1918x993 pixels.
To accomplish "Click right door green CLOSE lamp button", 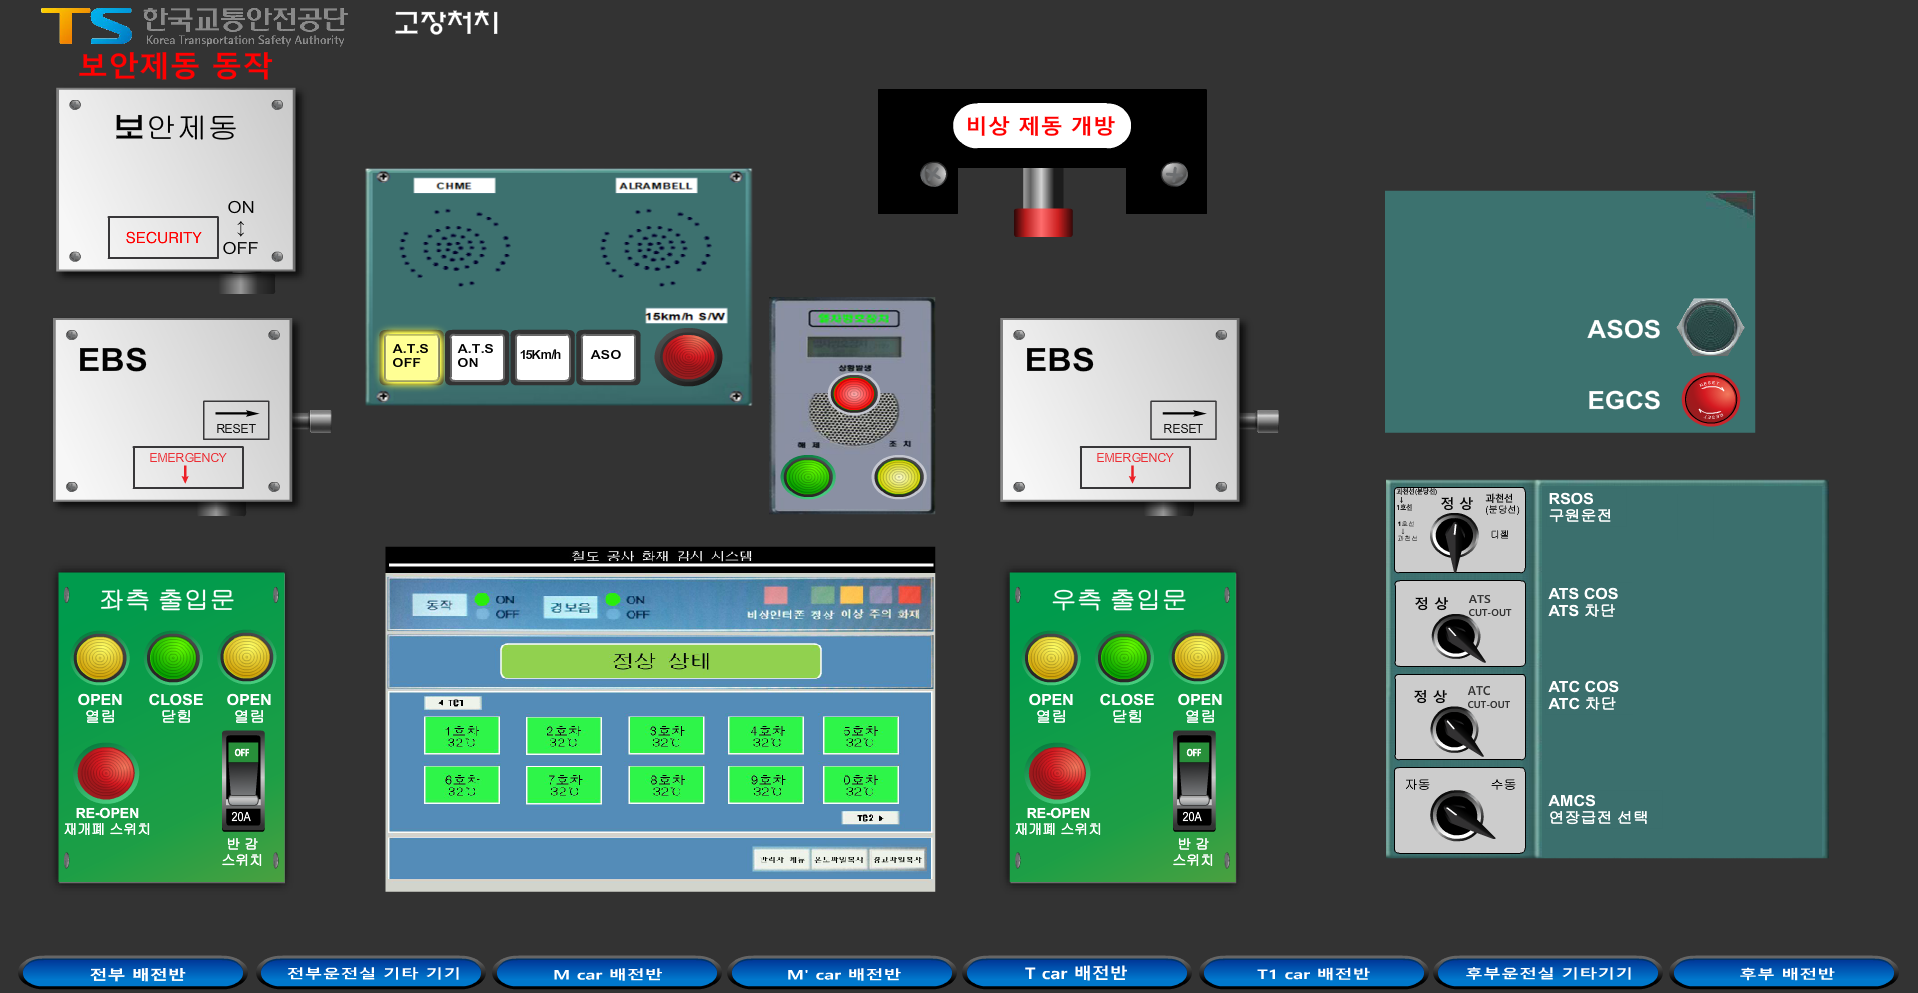I will coord(1125,659).
